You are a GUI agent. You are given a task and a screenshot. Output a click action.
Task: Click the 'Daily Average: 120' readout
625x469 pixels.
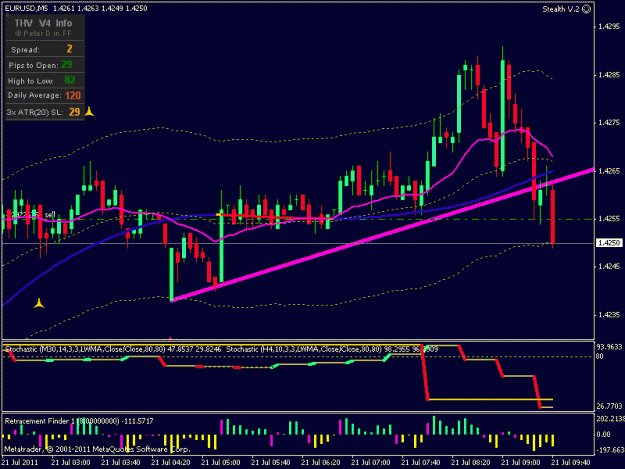coord(45,96)
